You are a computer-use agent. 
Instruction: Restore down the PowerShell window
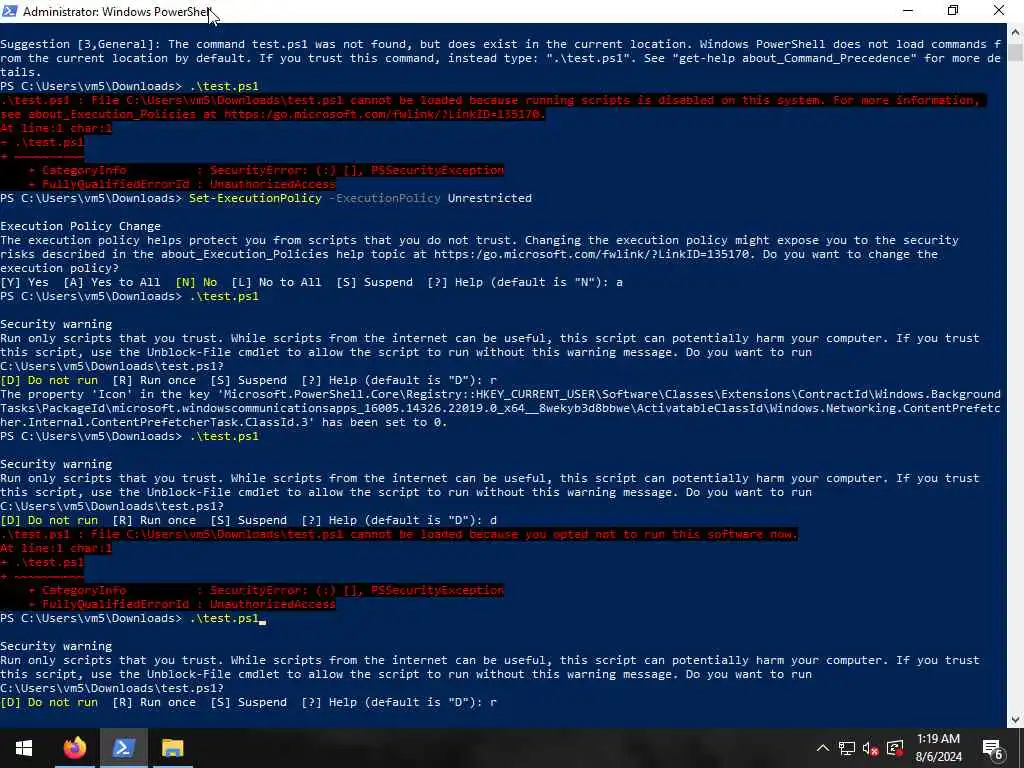(x=953, y=11)
